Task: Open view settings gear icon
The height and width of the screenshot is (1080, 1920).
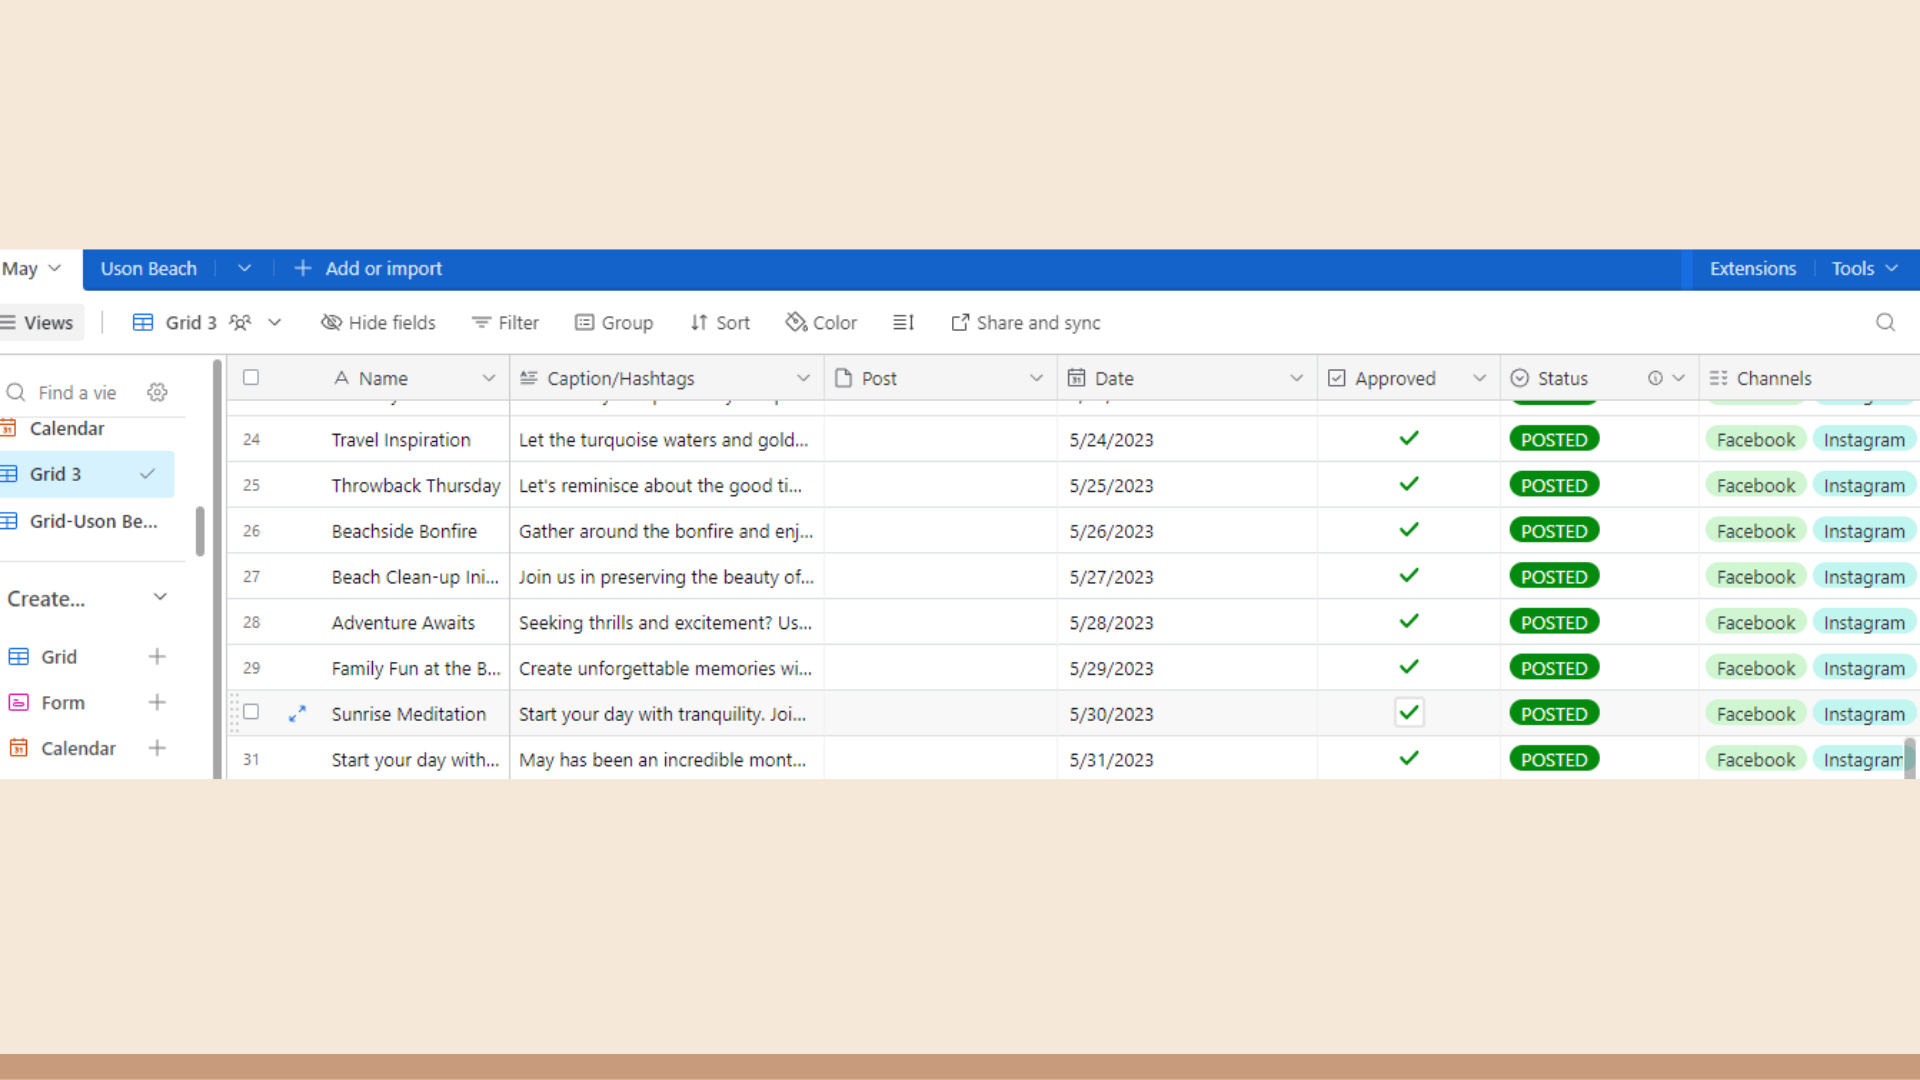Action: (x=157, y=392)
